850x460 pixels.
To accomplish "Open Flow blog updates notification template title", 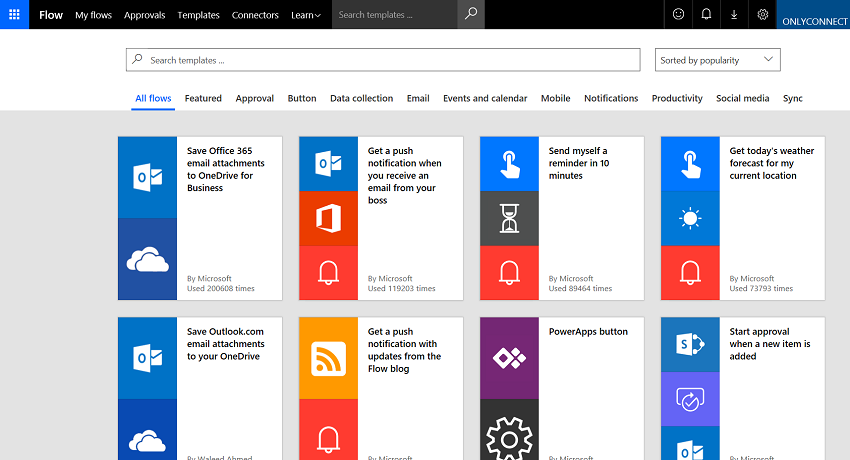I will 404,350.
